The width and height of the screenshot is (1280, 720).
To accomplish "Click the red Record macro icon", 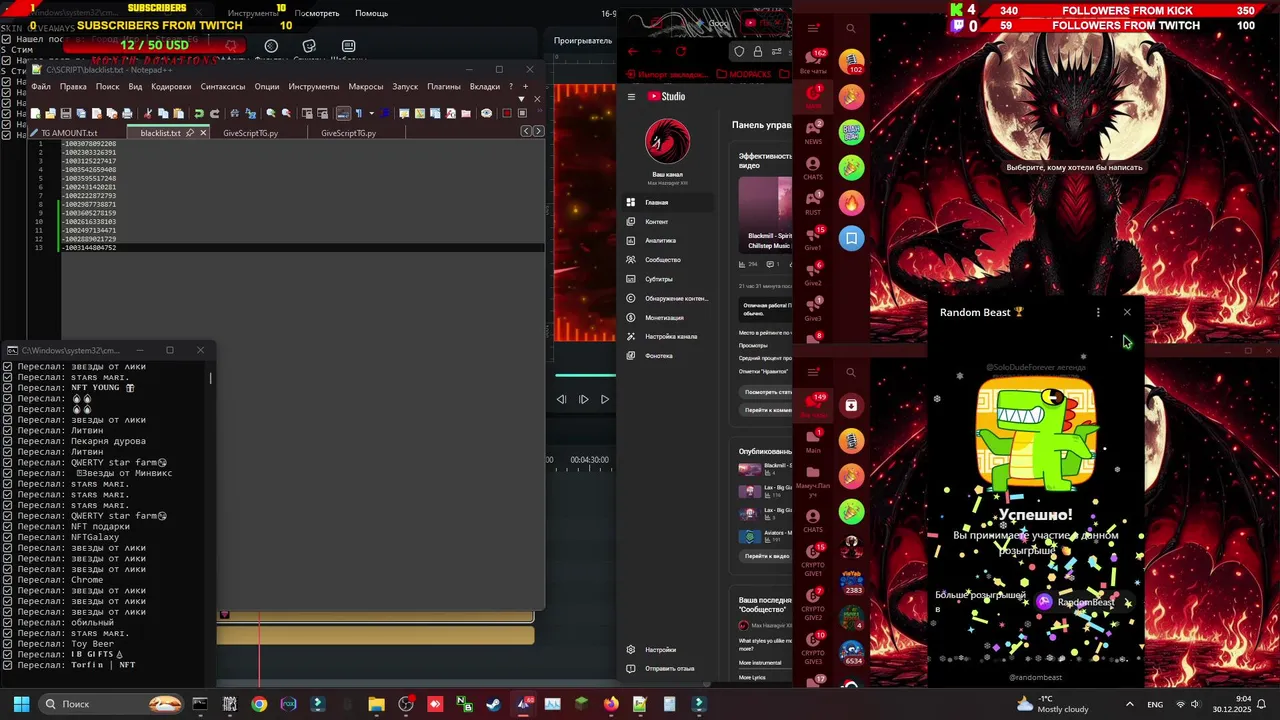I will [x=507, y=113].
